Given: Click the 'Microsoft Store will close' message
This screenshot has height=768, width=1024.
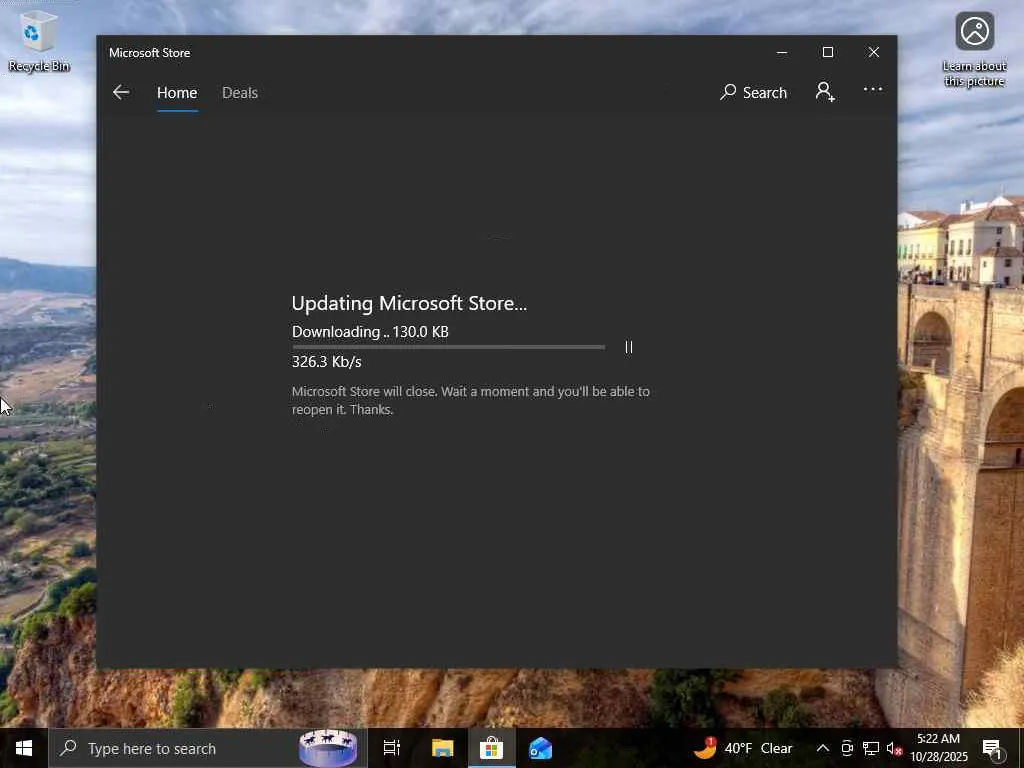Looking at the screenshot, I should 470,400.
